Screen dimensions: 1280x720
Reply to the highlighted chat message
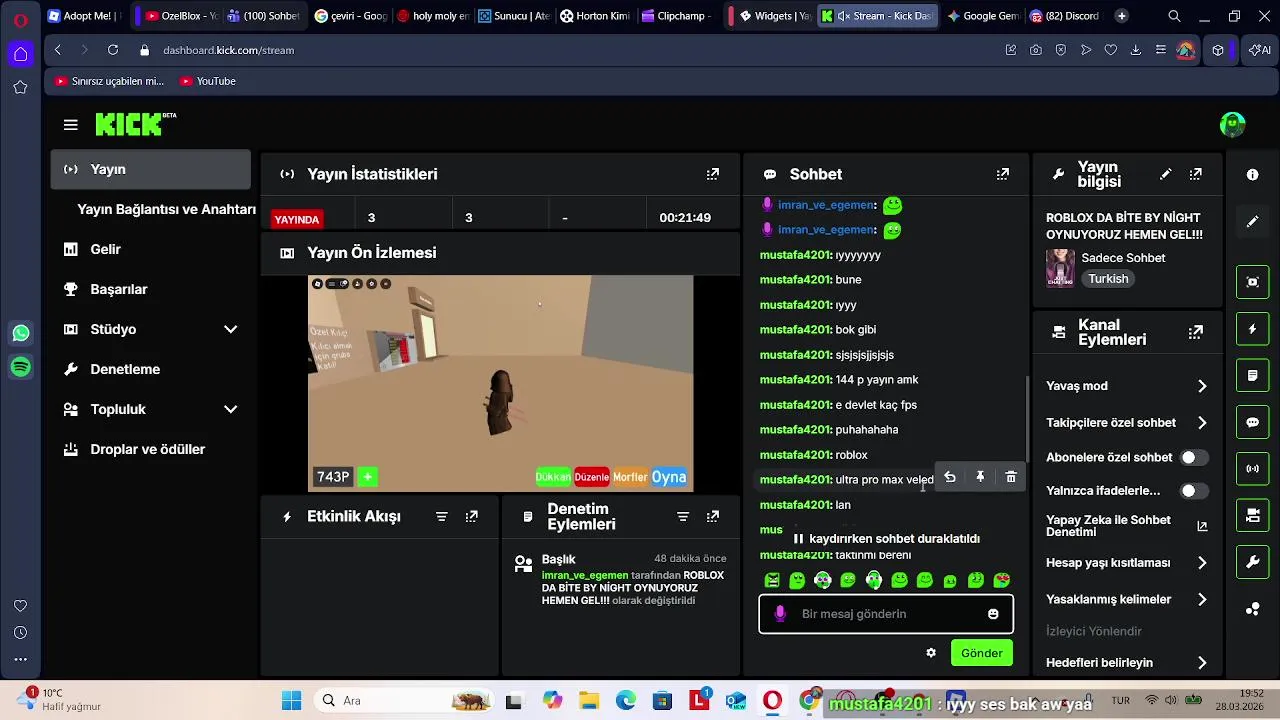pyautogui.click(x=950, y=478)
